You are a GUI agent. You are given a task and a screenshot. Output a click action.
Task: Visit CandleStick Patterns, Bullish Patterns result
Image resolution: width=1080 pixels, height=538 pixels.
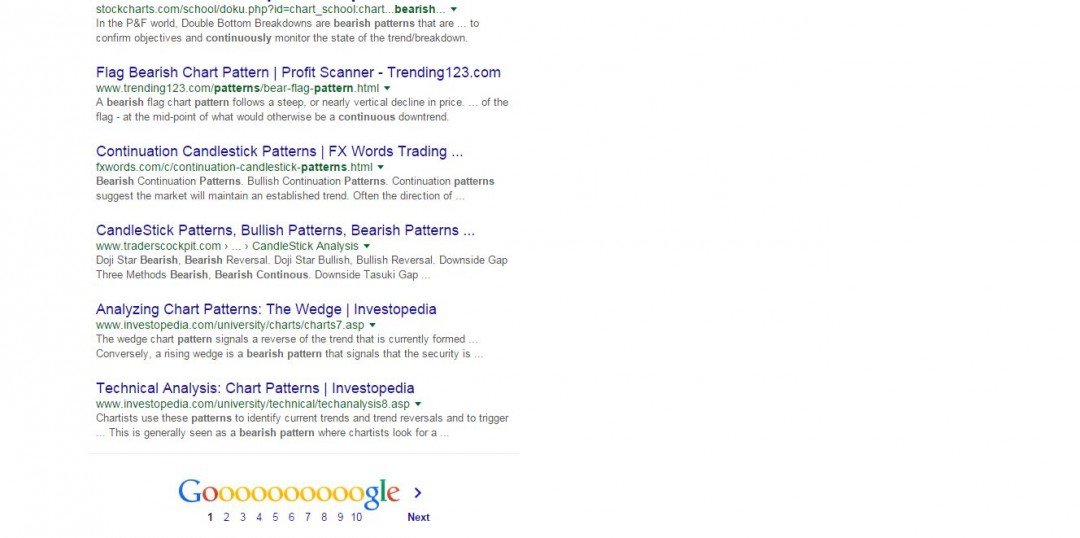285,230
